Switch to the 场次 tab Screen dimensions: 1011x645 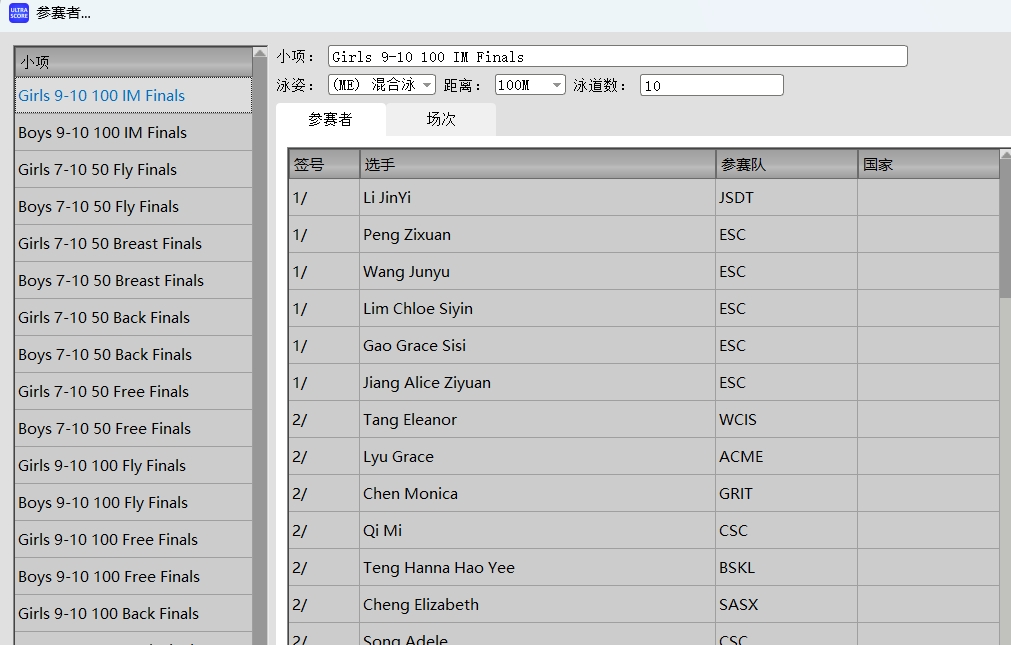(440, 119)
